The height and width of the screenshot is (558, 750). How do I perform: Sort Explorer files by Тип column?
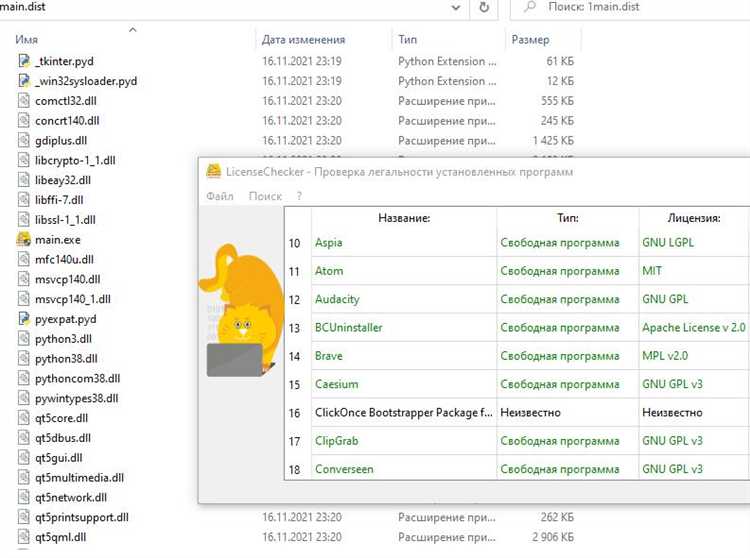(408, 40)
